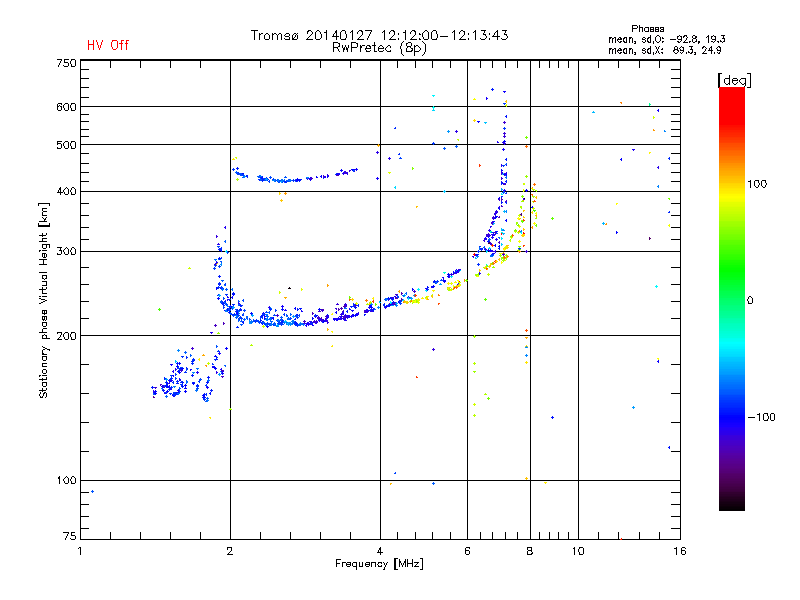Viewport: 800px width, 600px height.
Task: Click the '600' height axis label
Action: click(66, 107)
